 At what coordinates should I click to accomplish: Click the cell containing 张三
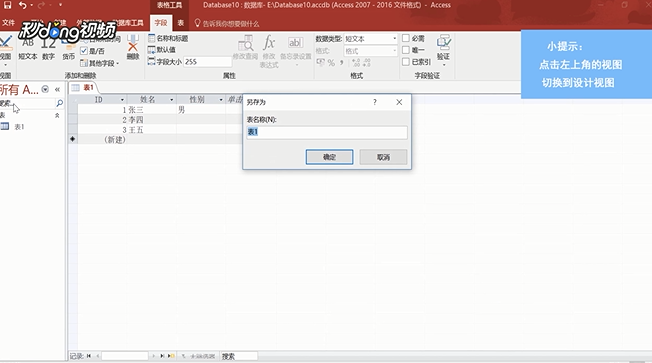point(151,110)
